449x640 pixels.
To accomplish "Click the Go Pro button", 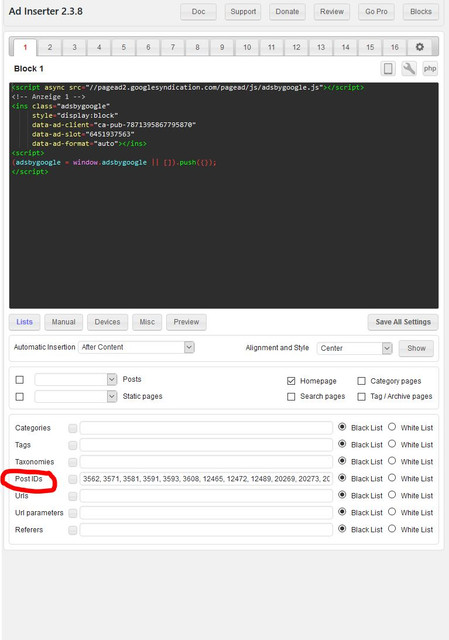I will pyautogui.click(x=376, y=12).
